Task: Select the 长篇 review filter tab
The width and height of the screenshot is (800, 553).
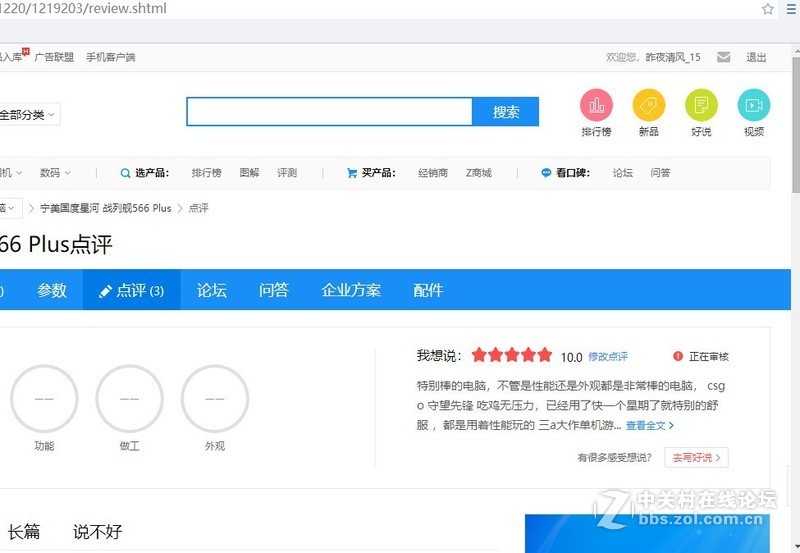Action: [24, 532]
